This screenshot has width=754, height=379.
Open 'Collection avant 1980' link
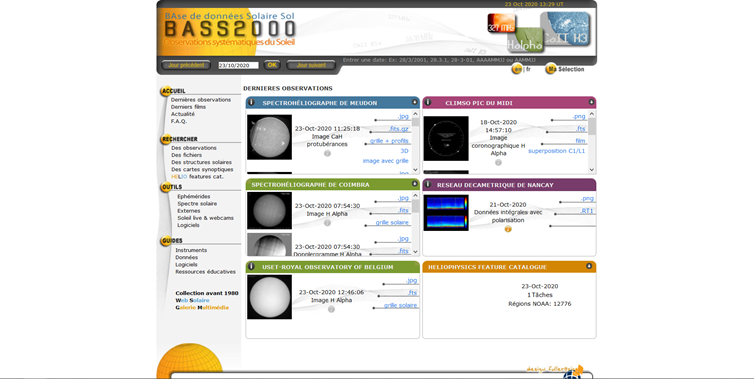click(207, 293)
